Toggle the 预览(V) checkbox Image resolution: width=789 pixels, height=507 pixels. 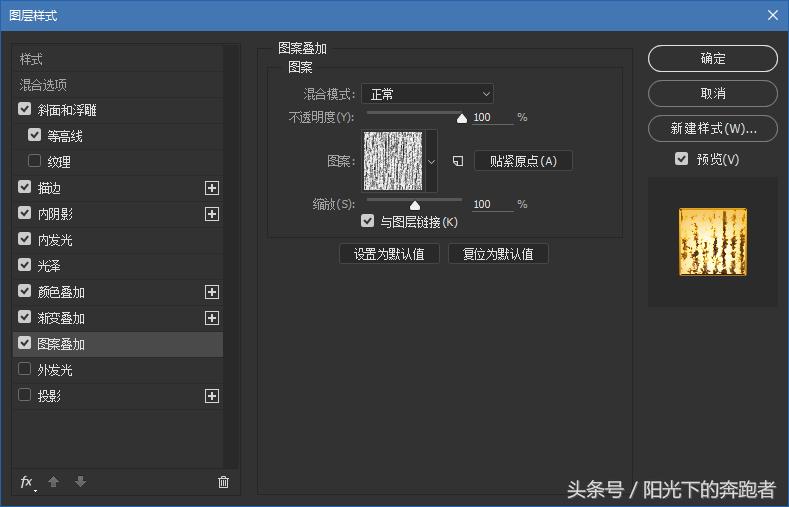pyautogui.click(x=681, y=159)
